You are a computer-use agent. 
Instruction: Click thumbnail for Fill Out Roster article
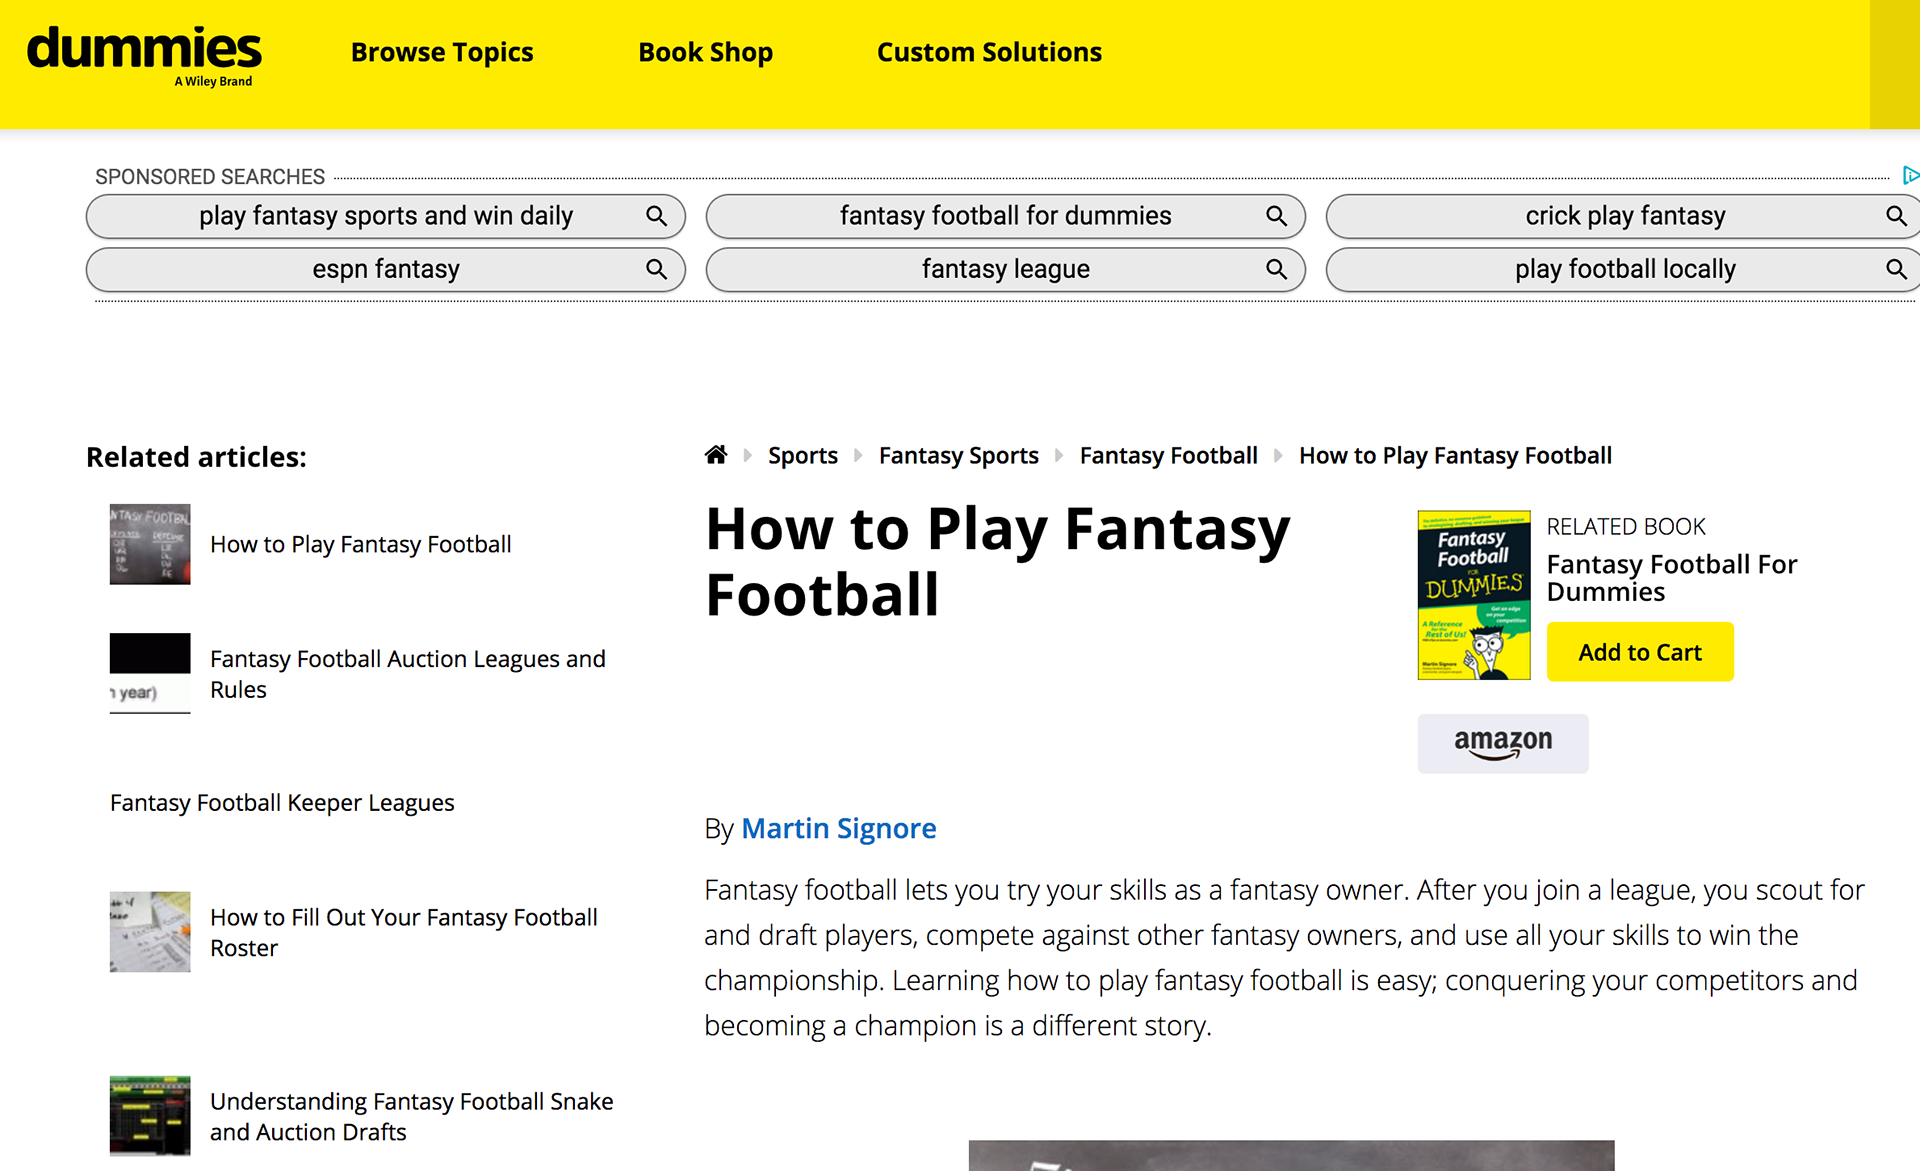(150, 932)
